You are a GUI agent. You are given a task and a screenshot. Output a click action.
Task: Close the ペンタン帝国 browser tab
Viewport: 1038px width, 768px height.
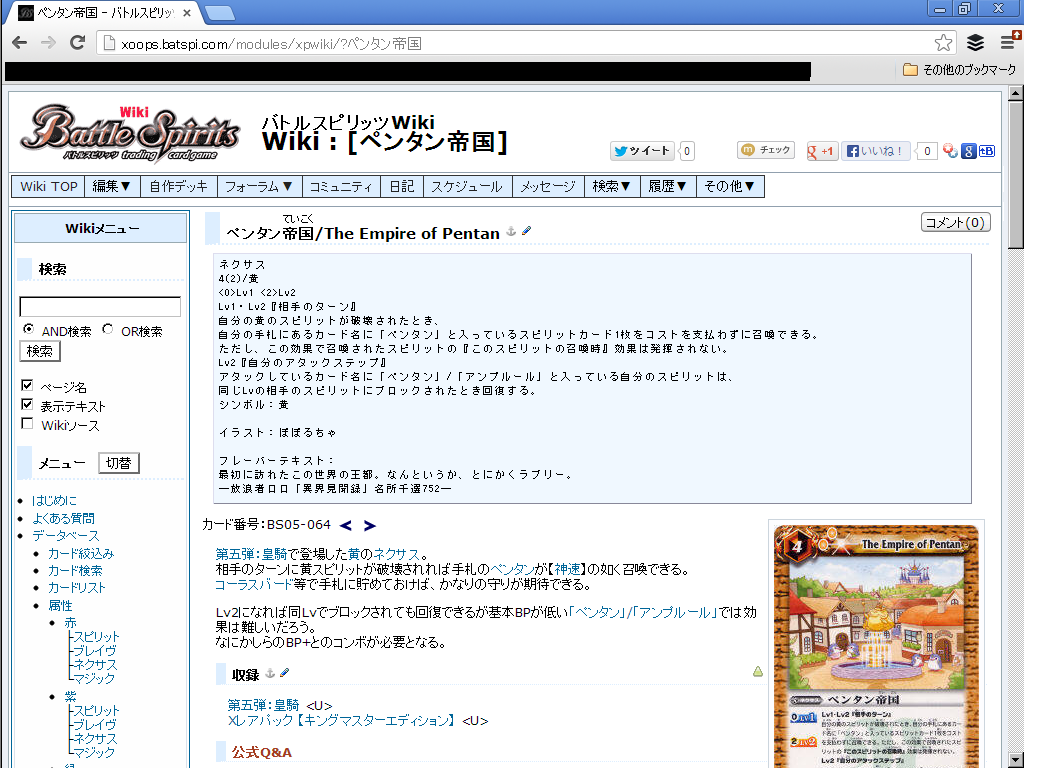pyautogui.click(x=187, y=13)
